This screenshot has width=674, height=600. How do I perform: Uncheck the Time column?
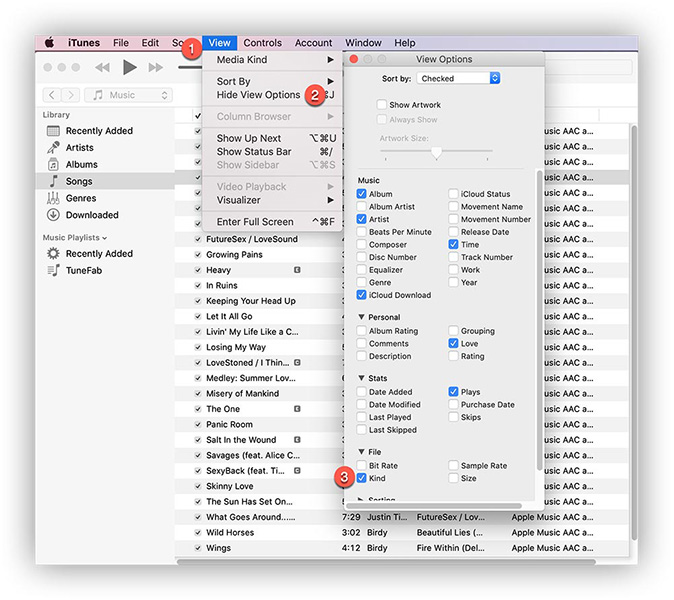pos(453,245)
